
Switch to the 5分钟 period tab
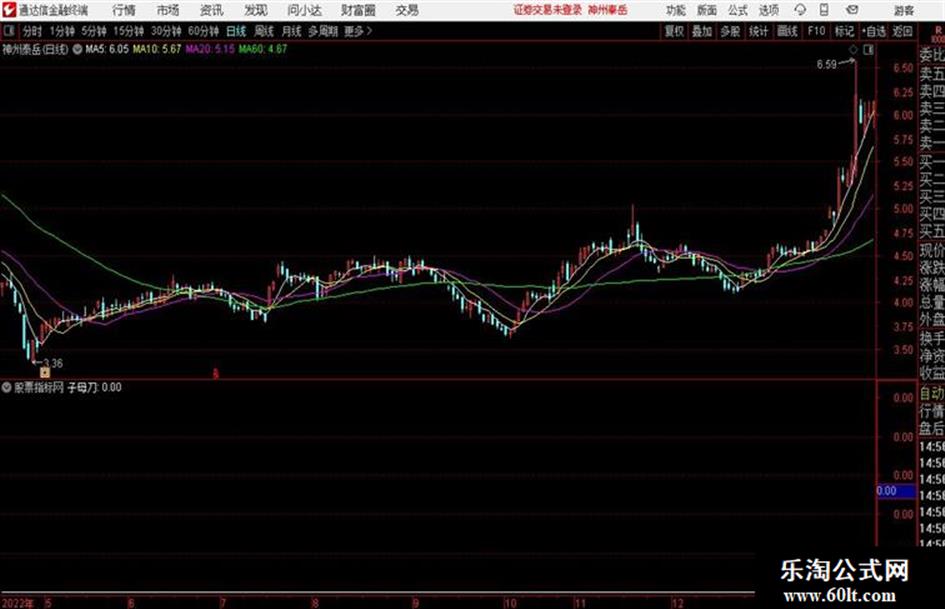click(94, 31)
